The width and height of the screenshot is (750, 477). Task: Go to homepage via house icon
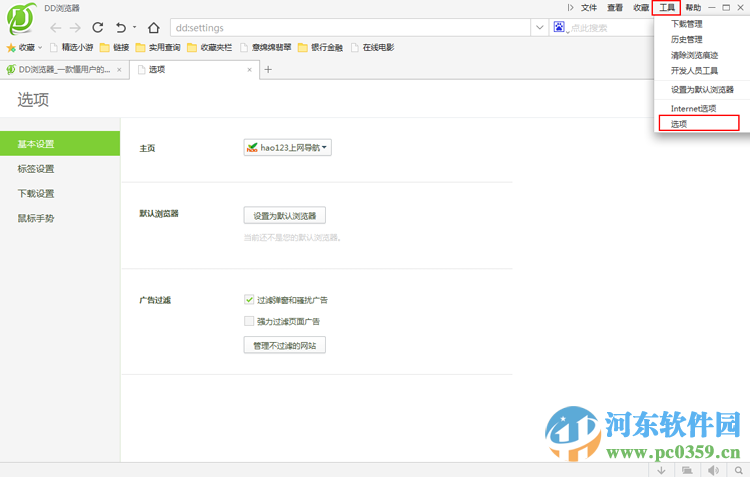tap(154, 28)
